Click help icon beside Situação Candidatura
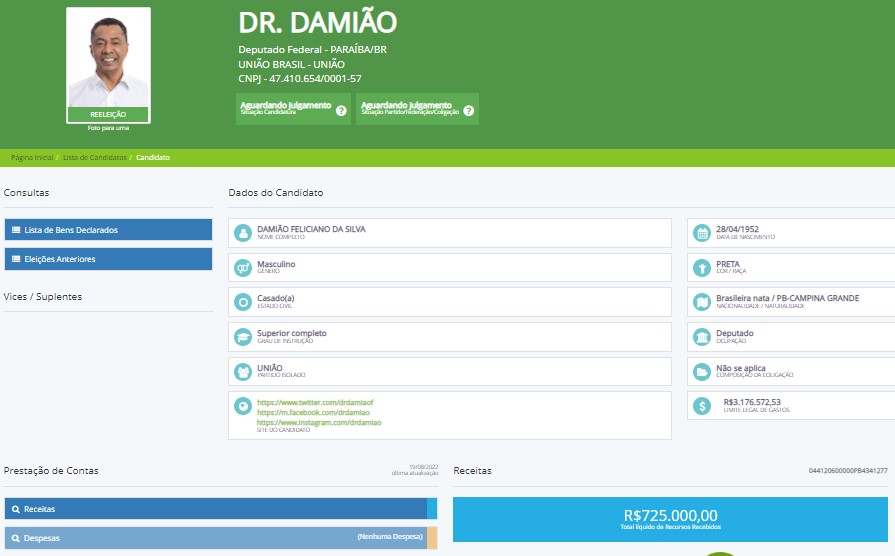 point(341,110)
